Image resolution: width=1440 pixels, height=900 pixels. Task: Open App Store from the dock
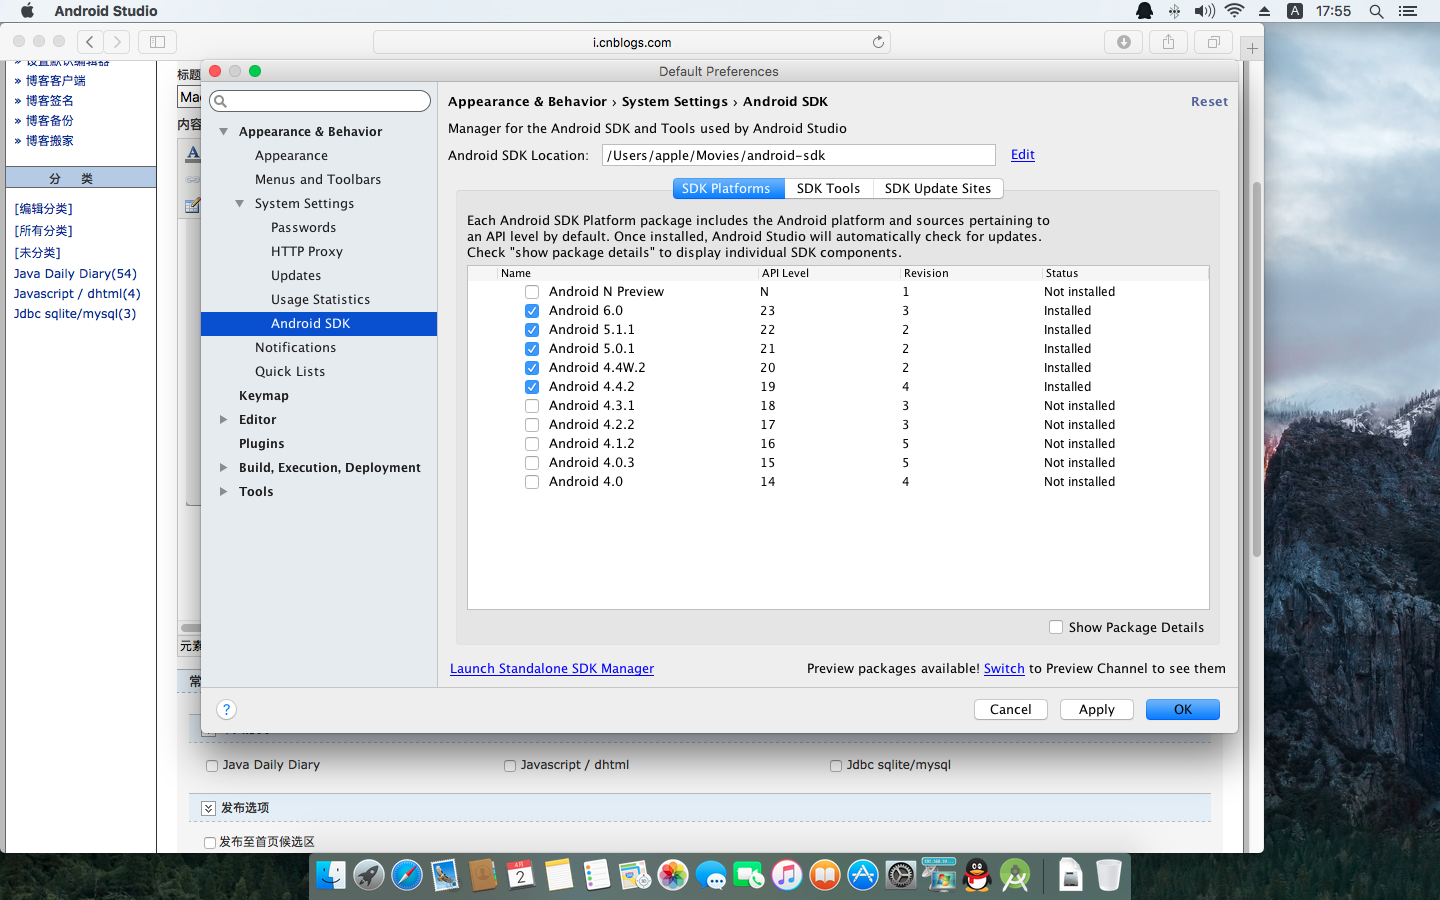862,875
